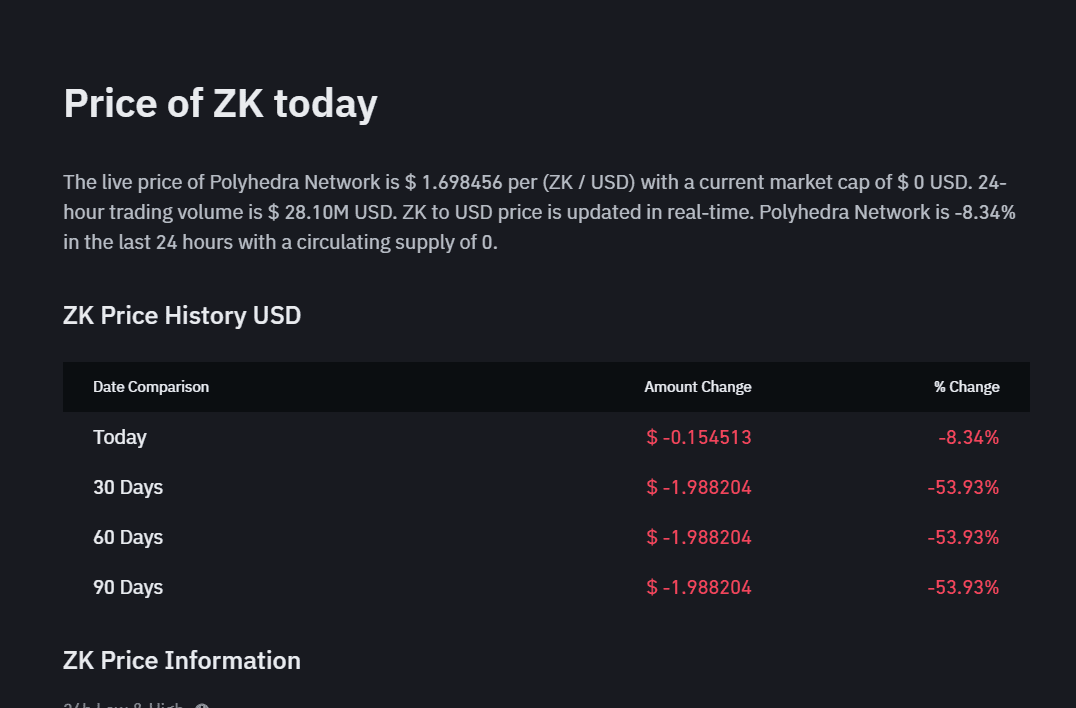Click the 60 Days amount change value
Viewport: 1076px width, 708px height.
click(x=699, y=537)
